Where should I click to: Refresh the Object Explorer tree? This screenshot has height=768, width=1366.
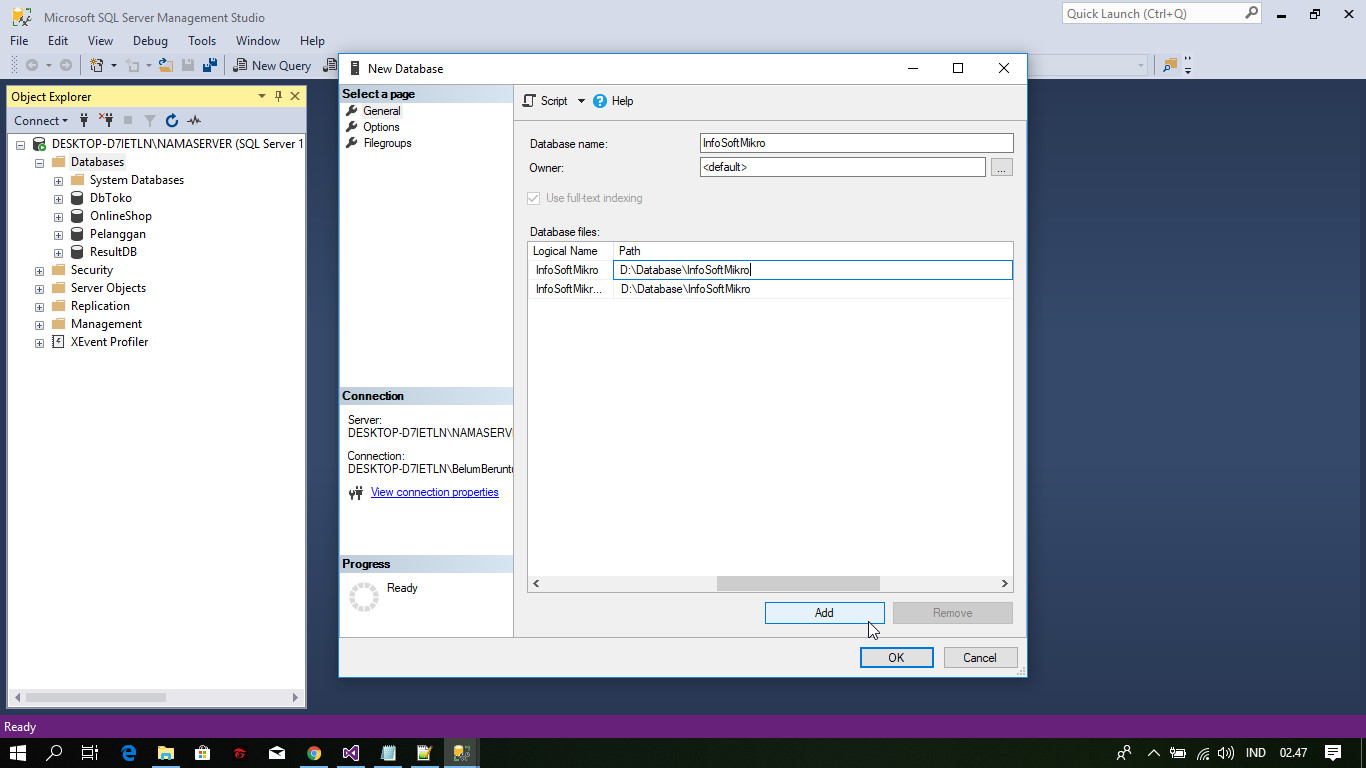171,120
